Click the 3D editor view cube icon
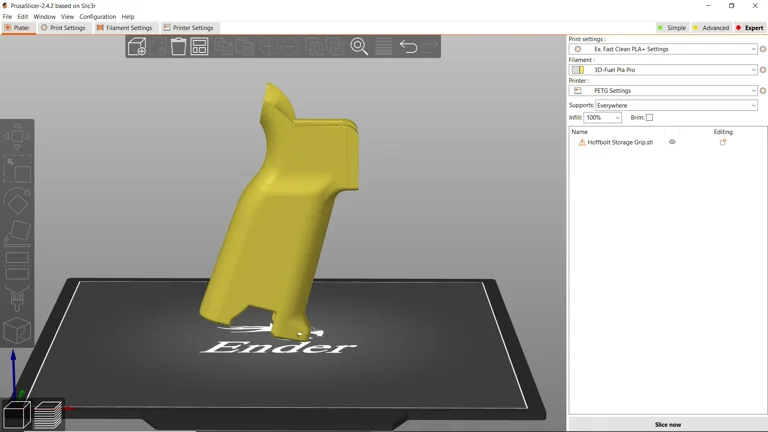The width and height of the screenshot is (768, 432). pos(16,414)
